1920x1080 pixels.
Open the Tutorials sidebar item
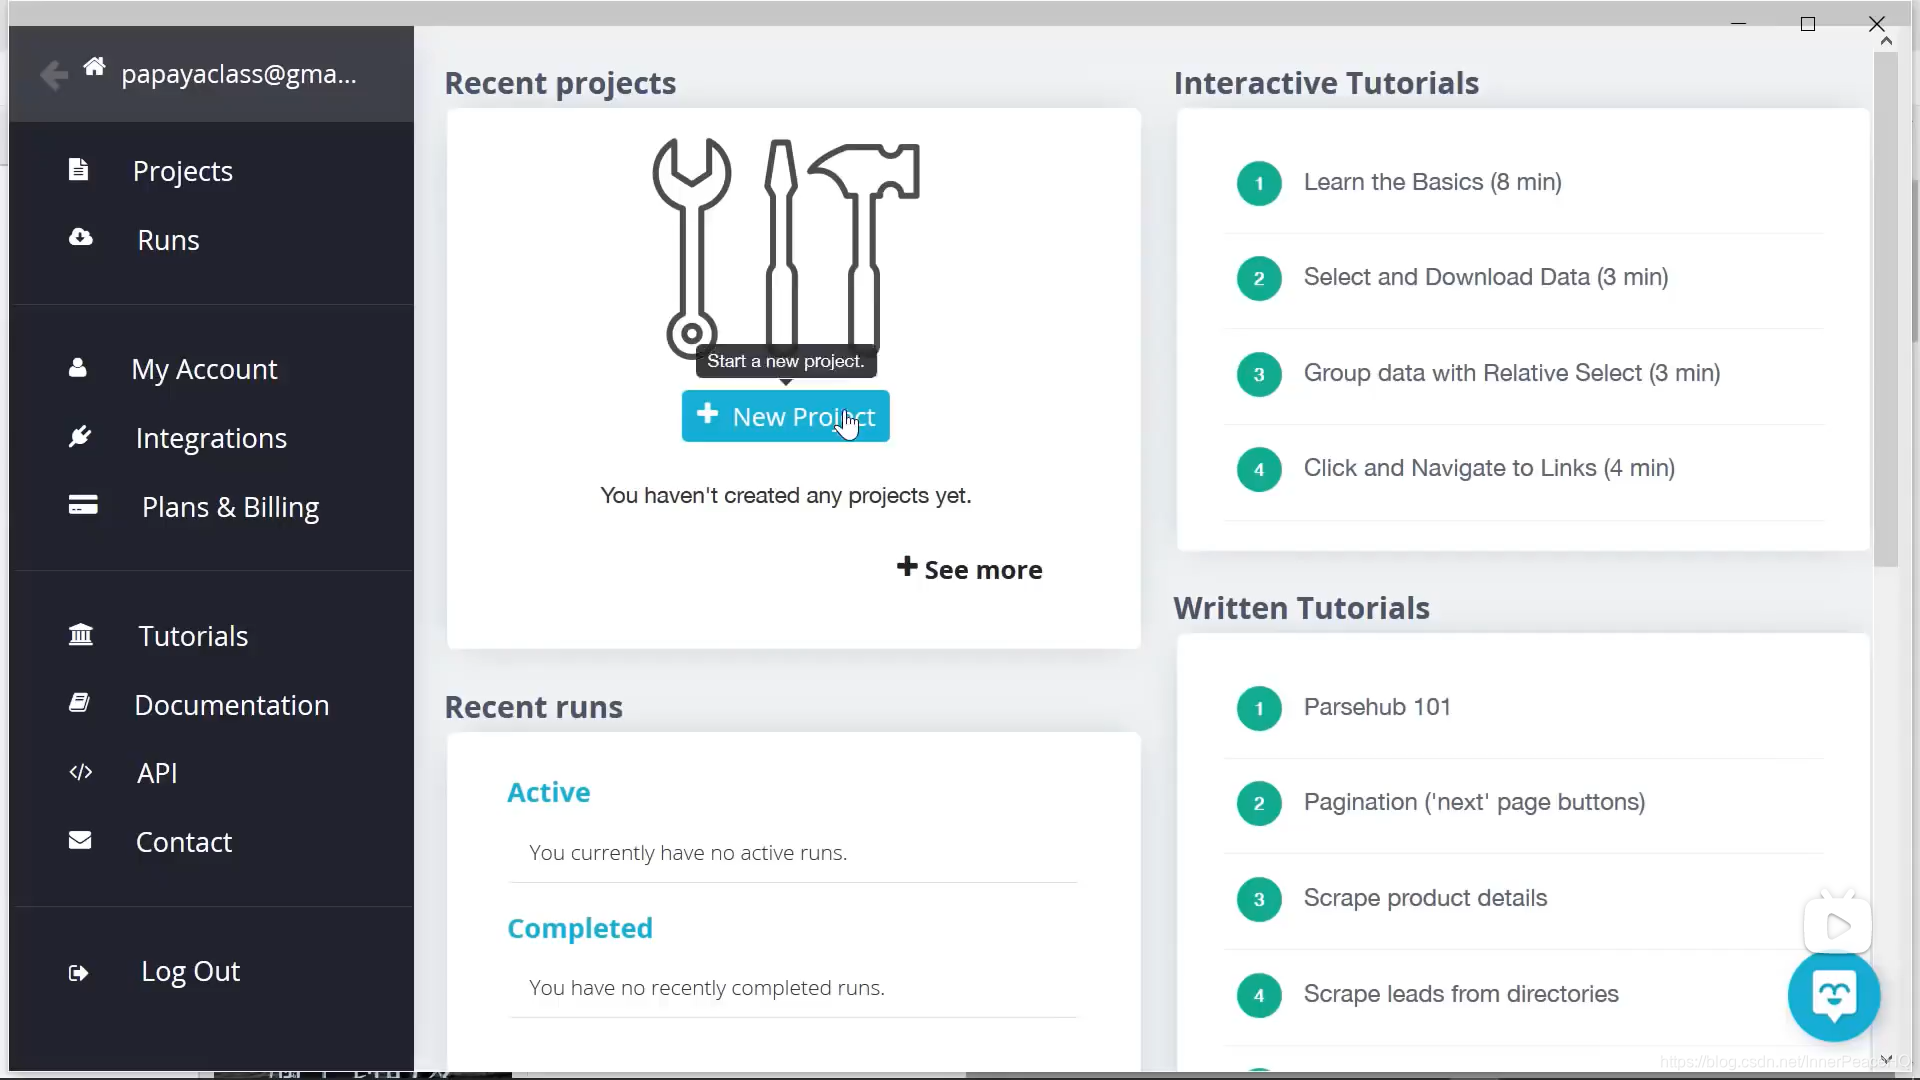tap(193, 636)
